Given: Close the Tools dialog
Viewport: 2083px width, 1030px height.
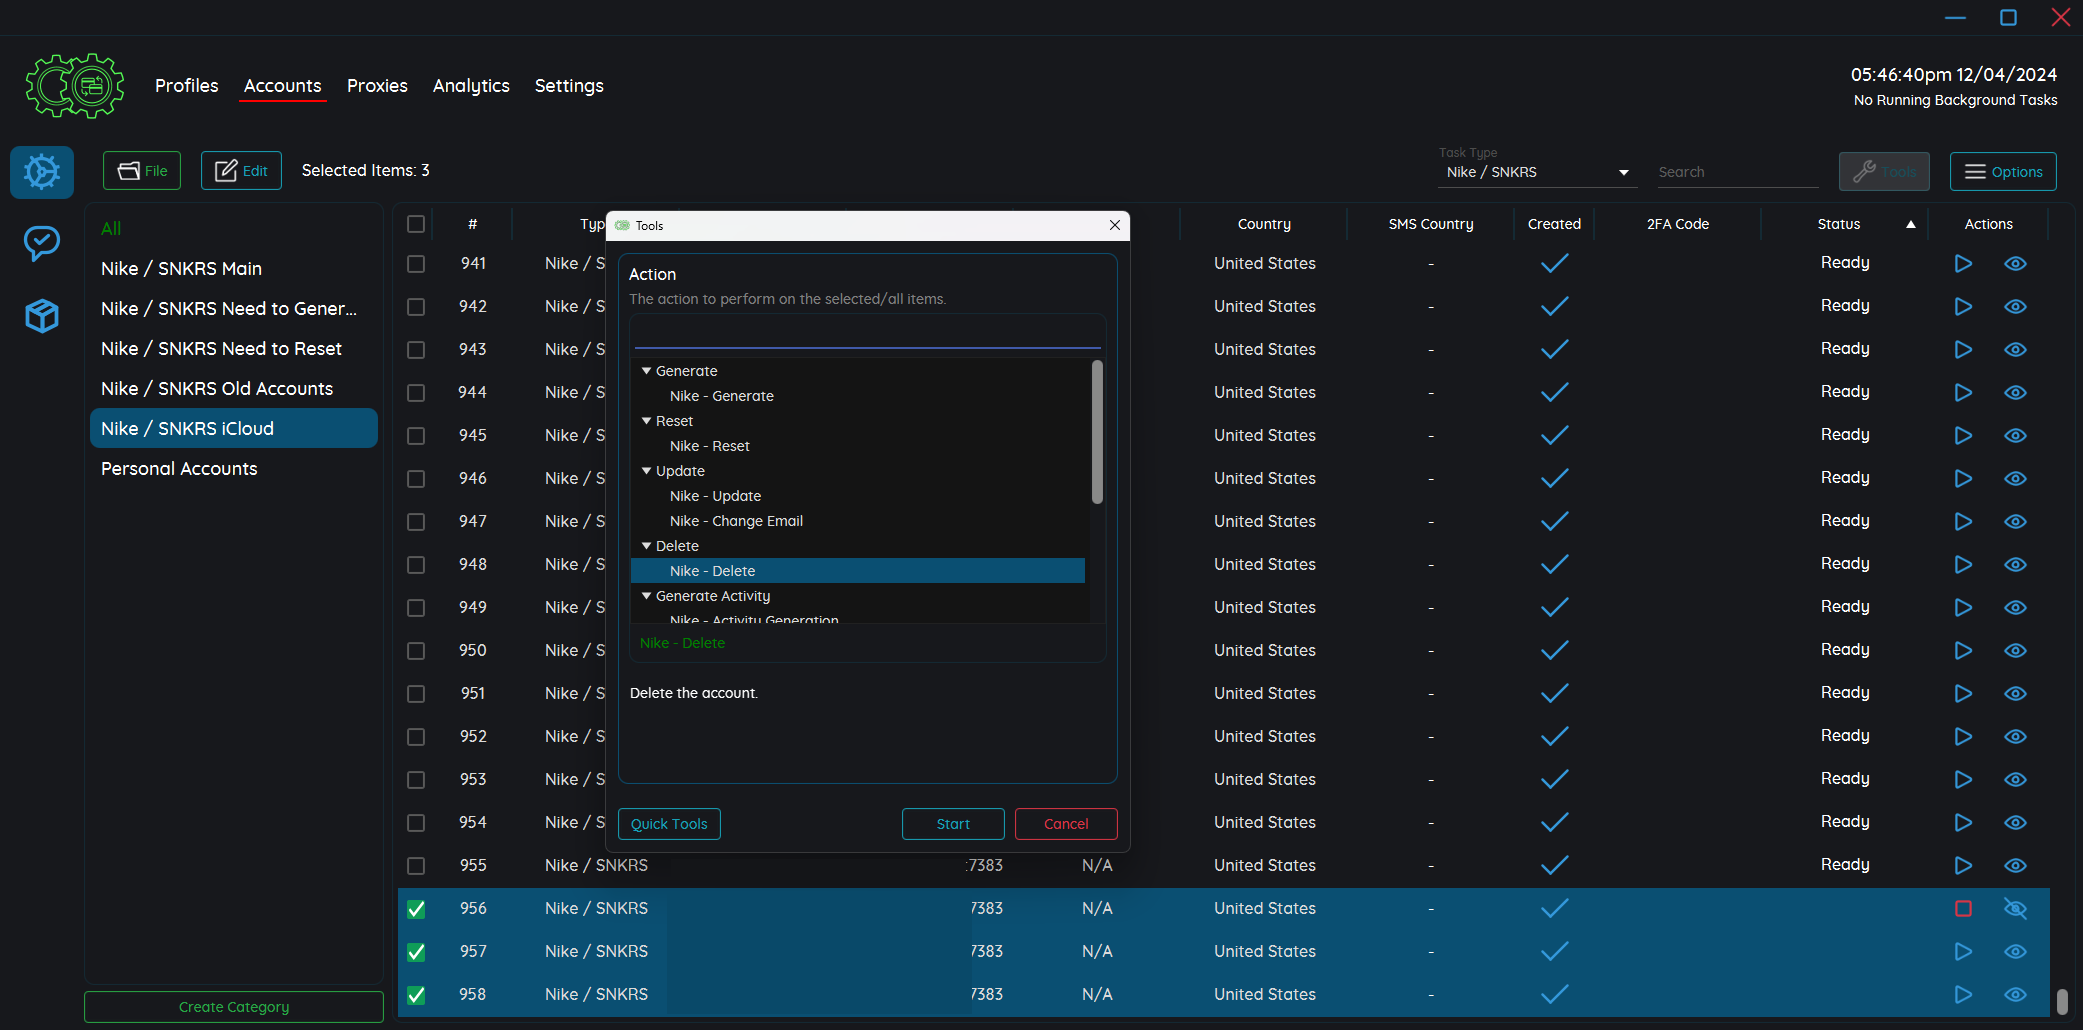Looking at the screenshot, I should [x=1115, y=226].
